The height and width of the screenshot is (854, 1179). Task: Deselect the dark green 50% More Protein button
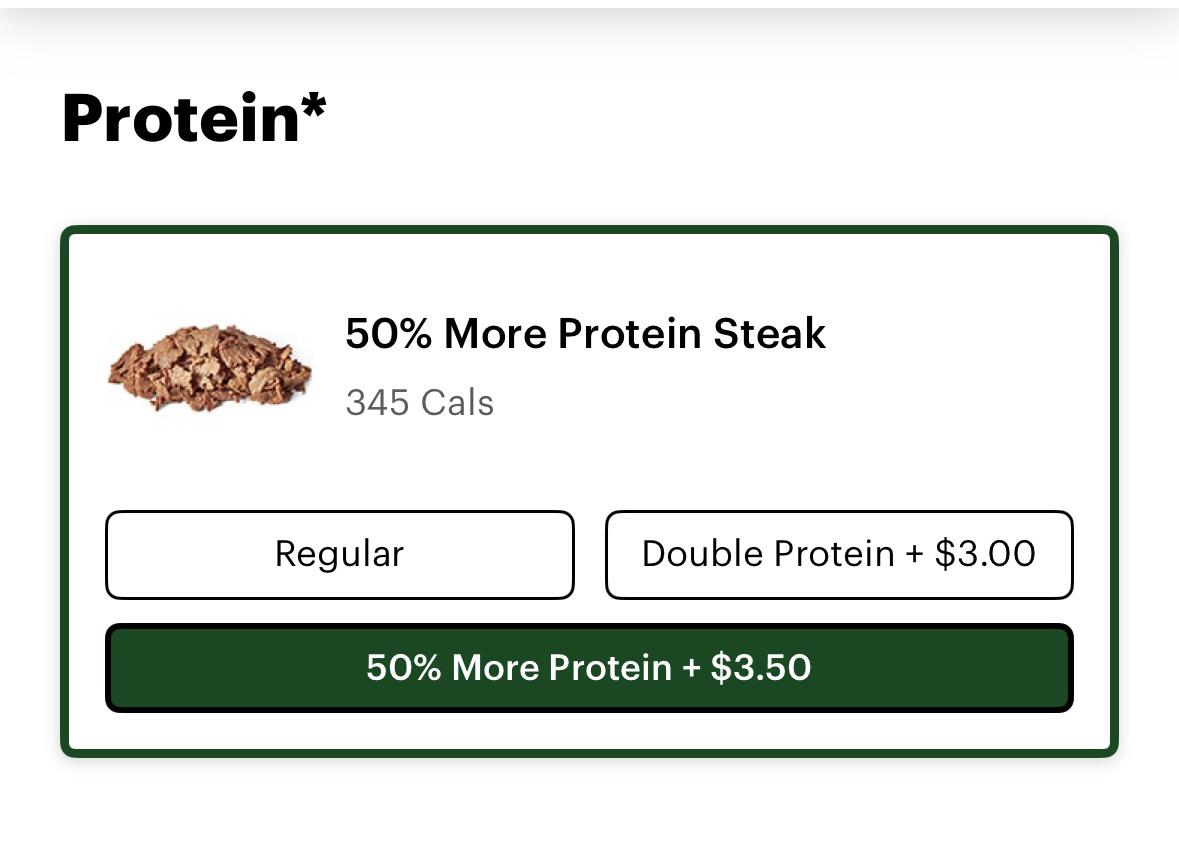[x=589, y=668]
